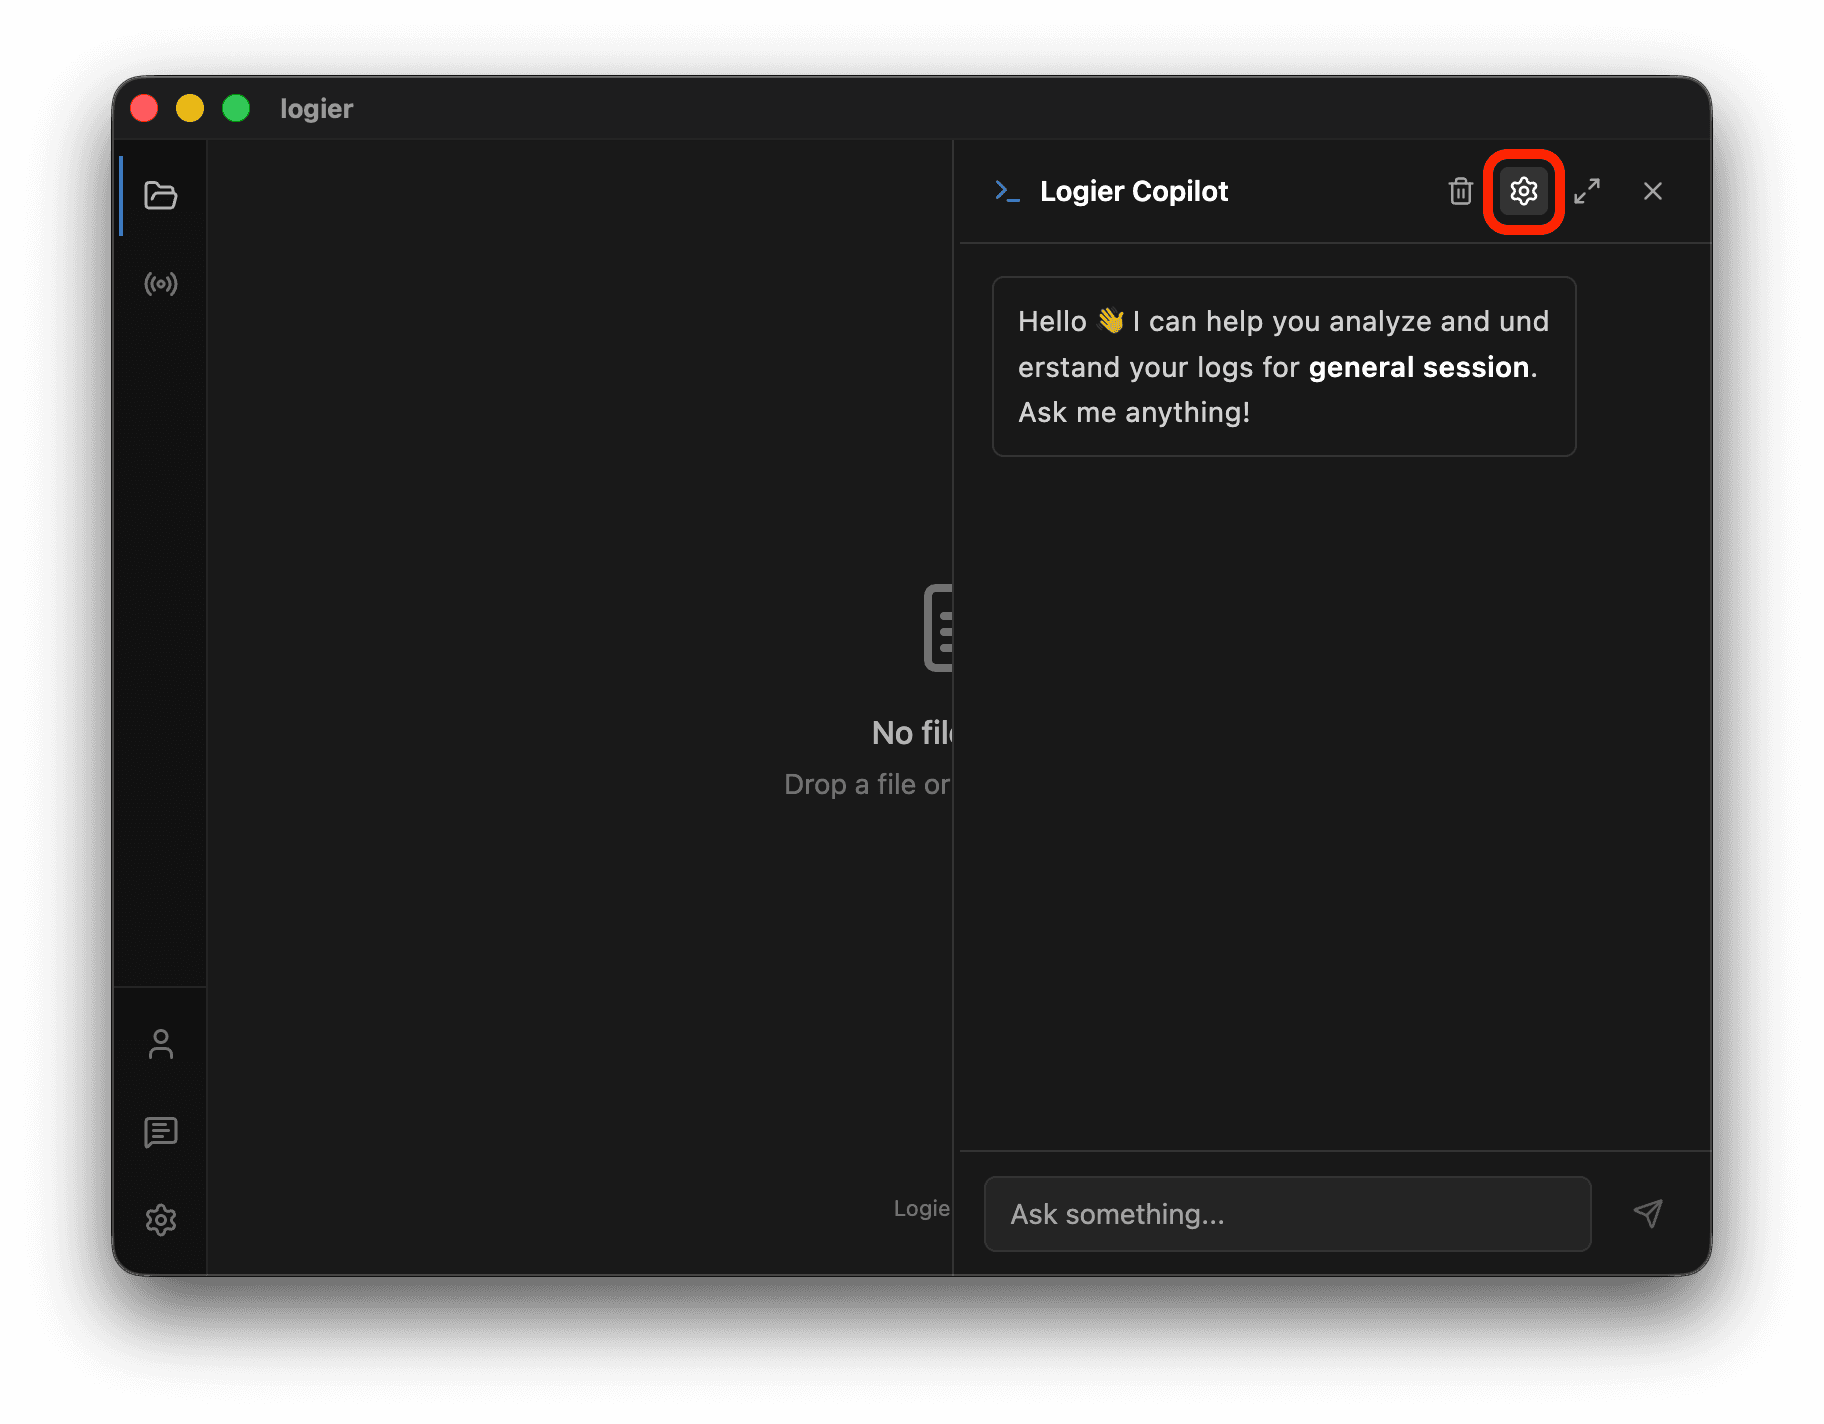Open the live stream broadcast sidebar icon
This screenshot has height=1424, width=1824.
(x=160, y=284)
